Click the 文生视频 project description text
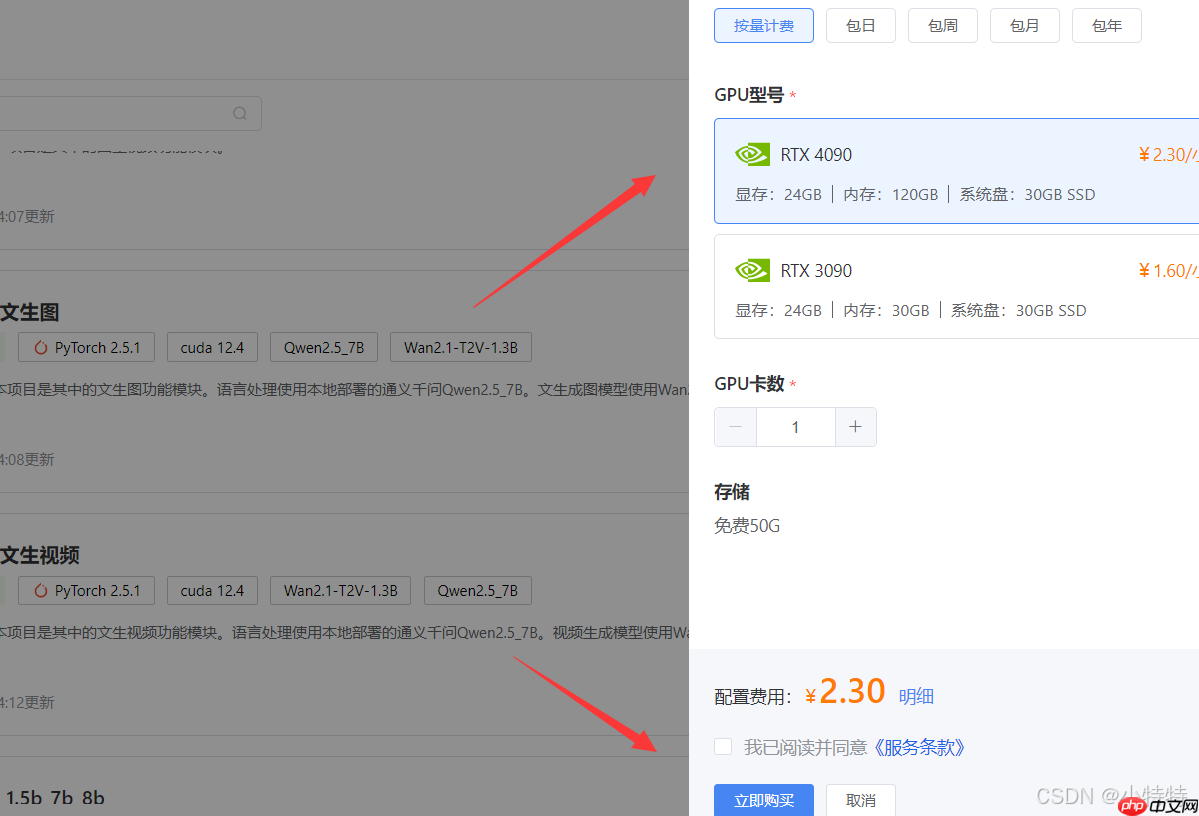1199x816 pixels. (x=344, y=632)
